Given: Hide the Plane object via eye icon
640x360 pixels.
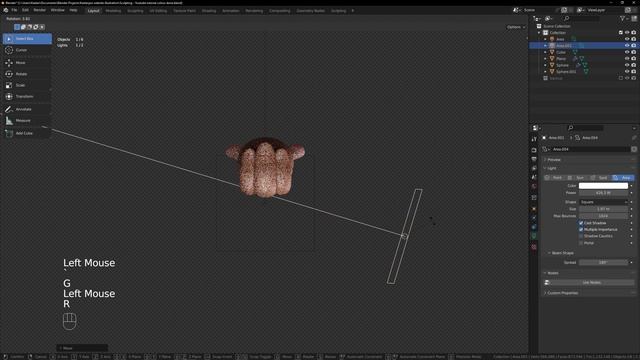Looking at the screenshot, I should pos(627,59).
